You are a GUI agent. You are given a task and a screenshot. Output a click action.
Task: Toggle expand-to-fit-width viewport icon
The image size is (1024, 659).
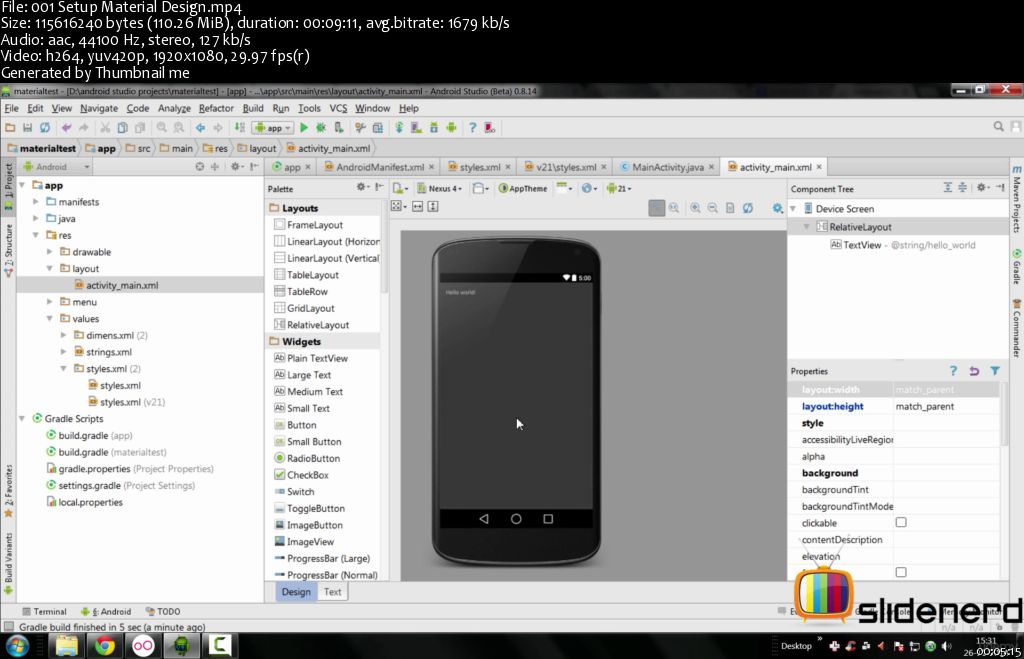coord(417,206)
